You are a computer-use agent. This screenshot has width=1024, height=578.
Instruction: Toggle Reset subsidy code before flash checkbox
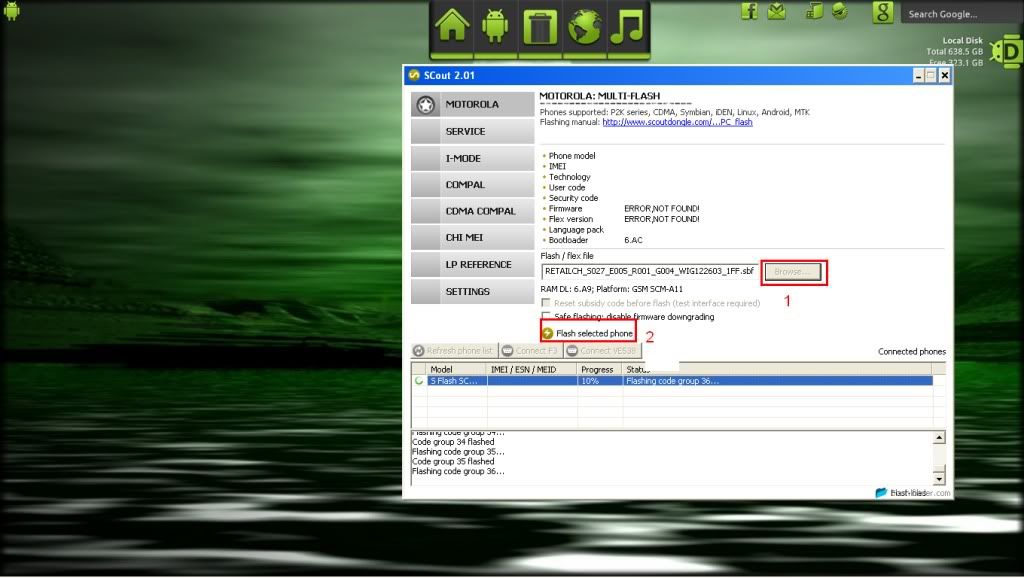click(546, 303)
